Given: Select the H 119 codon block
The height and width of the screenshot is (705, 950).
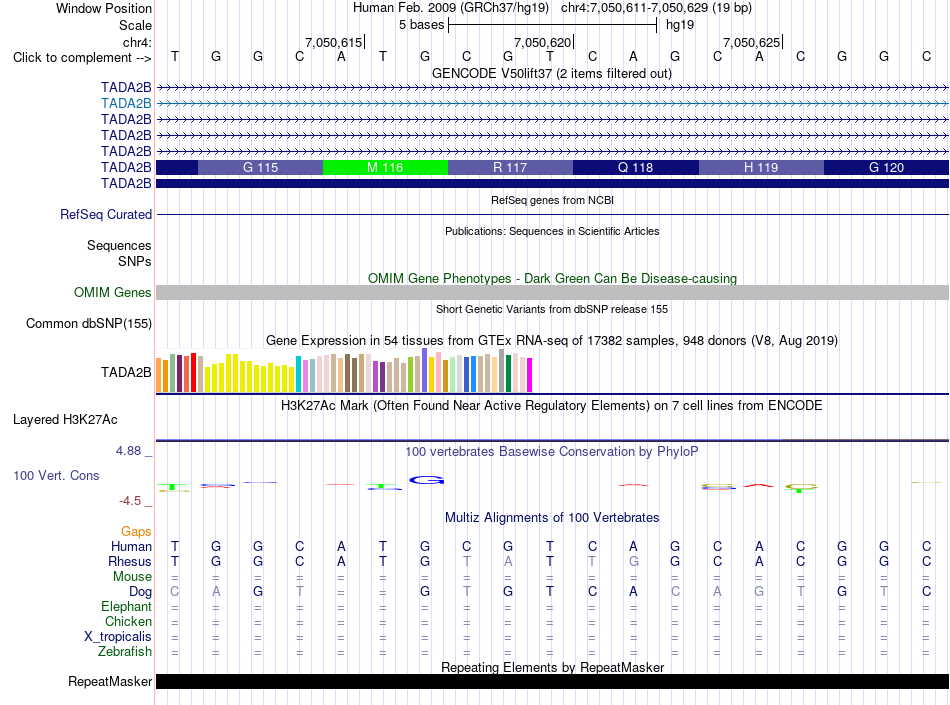Looking at the screenshot, I should point(761,167).
